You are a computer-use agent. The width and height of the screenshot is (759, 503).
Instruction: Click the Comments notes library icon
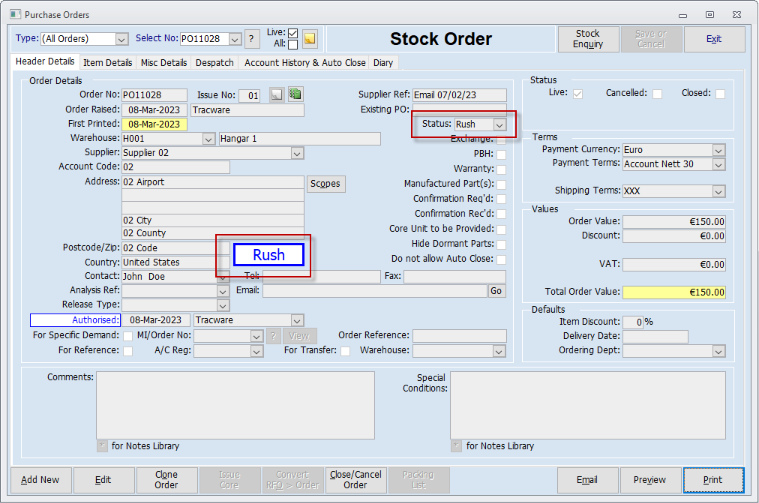(102, 445)
